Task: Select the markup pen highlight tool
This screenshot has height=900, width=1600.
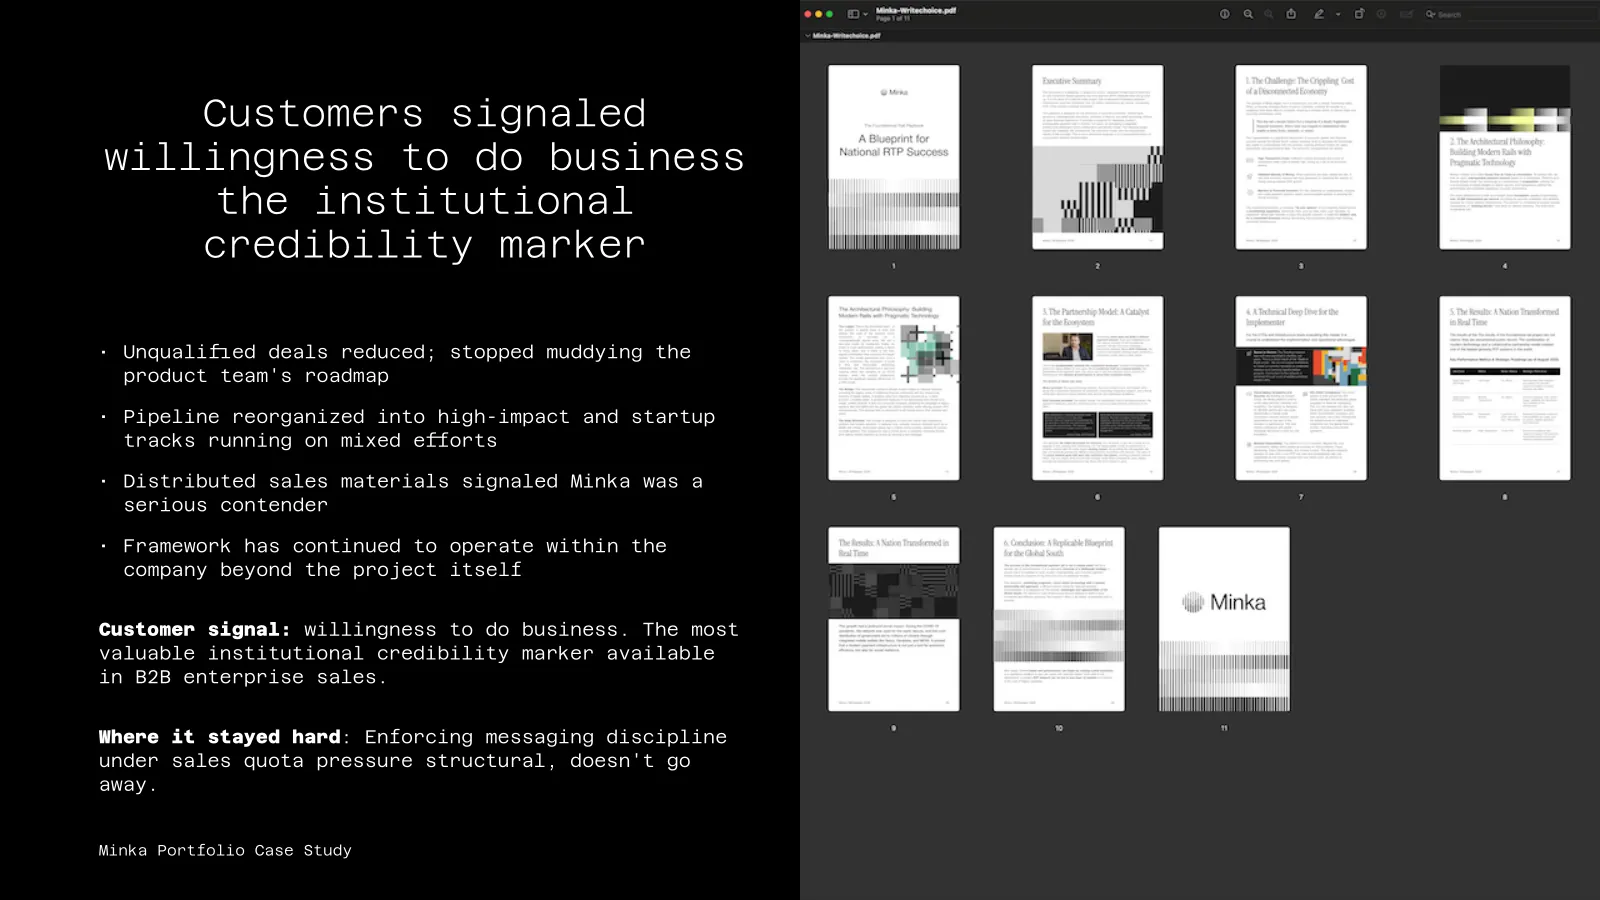Action: click(1319, 14)
